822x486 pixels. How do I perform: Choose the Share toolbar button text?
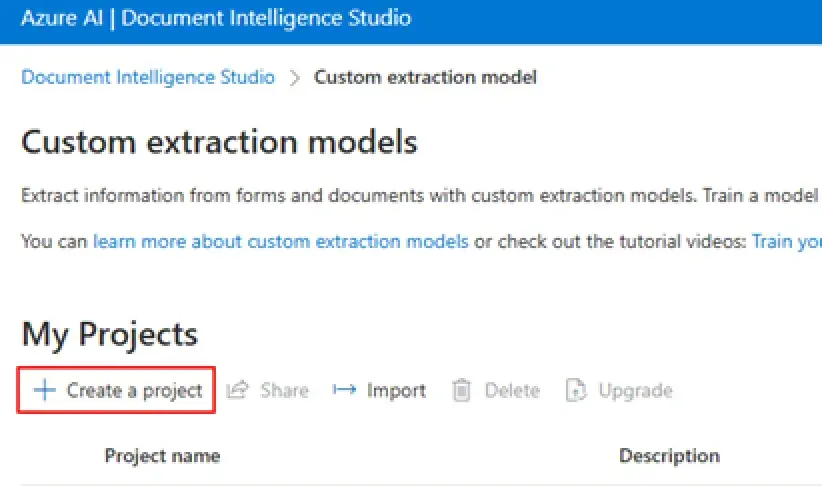[285, 391]
